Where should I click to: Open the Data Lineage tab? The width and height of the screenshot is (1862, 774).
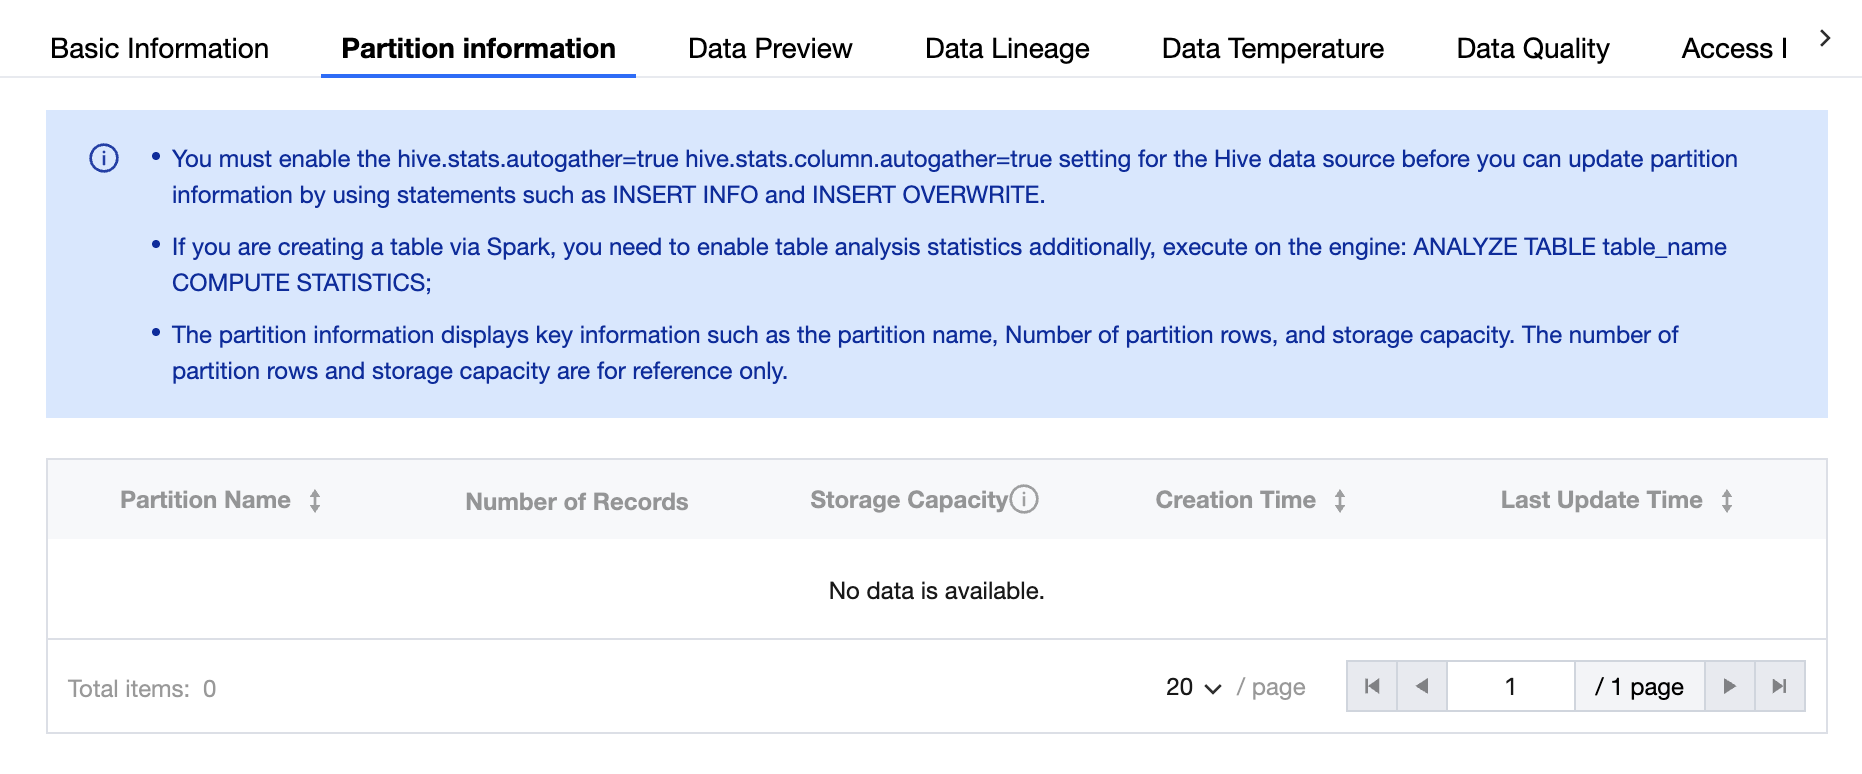(x=1007, y=48)
